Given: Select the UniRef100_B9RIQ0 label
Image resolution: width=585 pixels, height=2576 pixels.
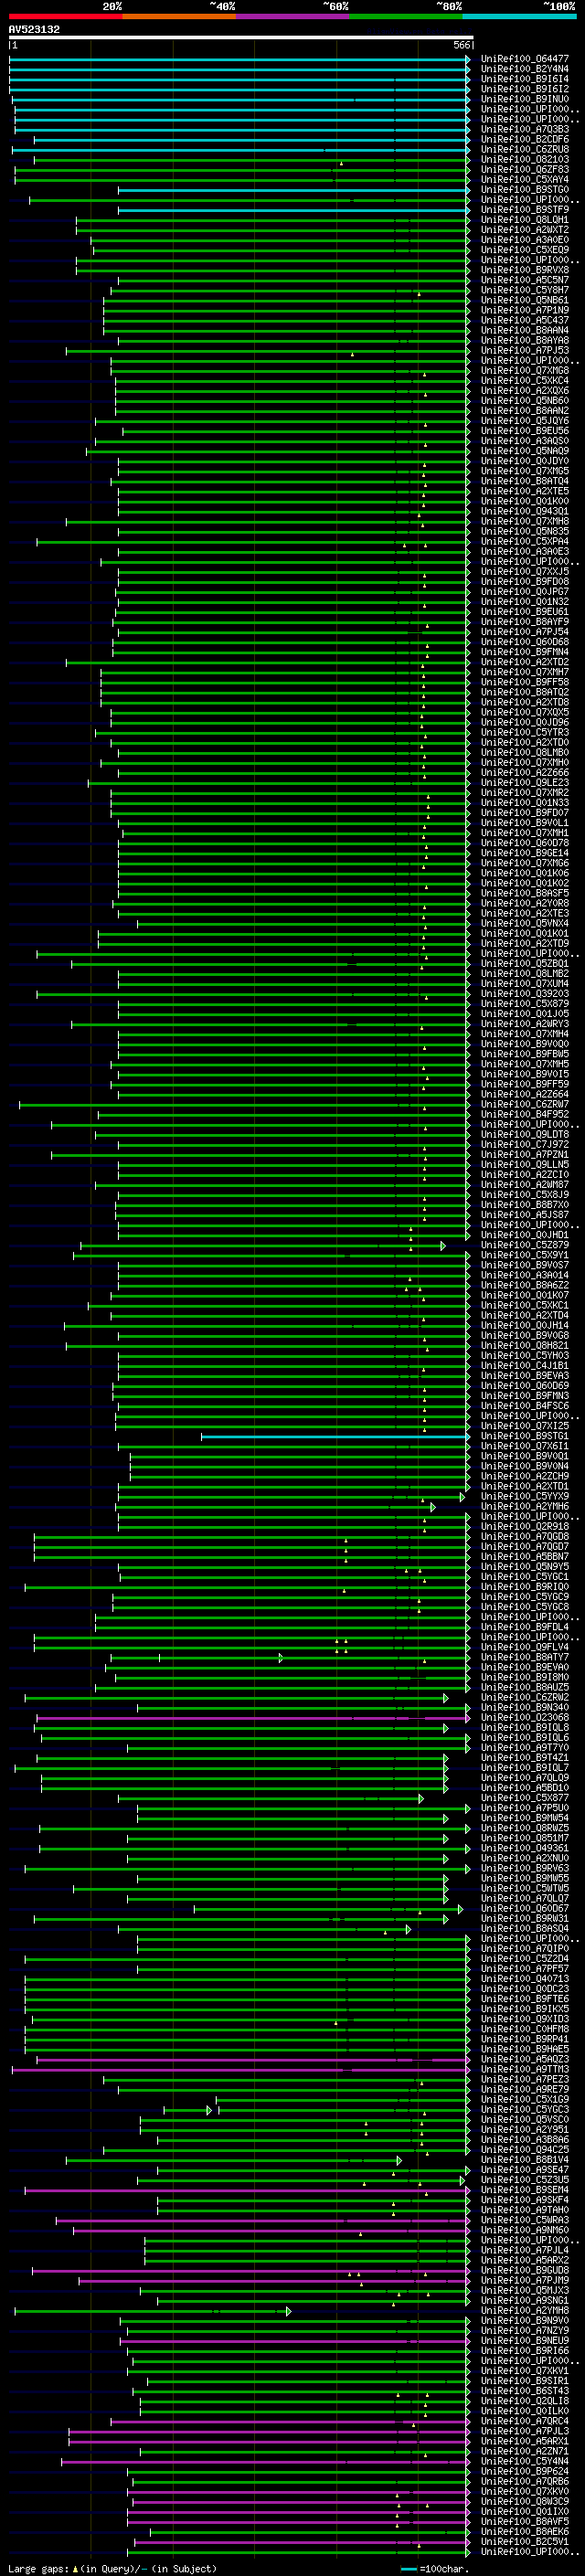Looking at the screenshot, I should (524, 1587).
